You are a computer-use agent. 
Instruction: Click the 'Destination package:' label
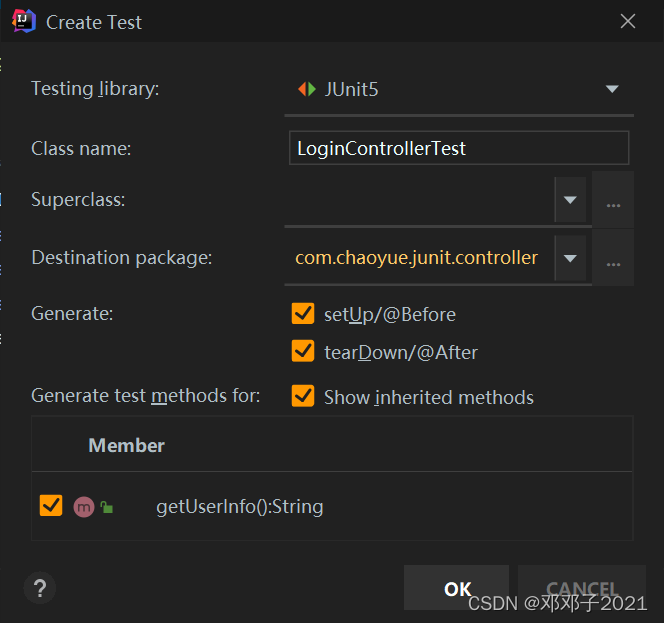click(x=122, y=258)
